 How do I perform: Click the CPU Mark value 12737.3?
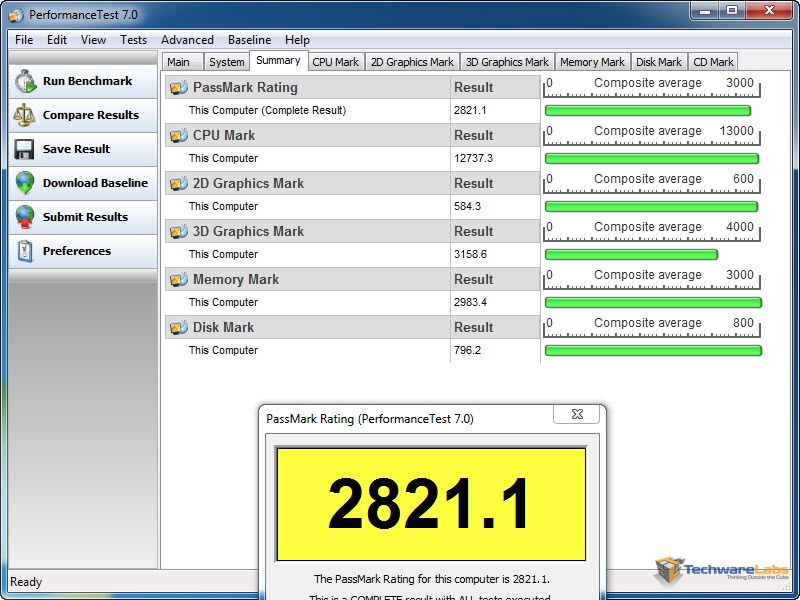(473, 158)
